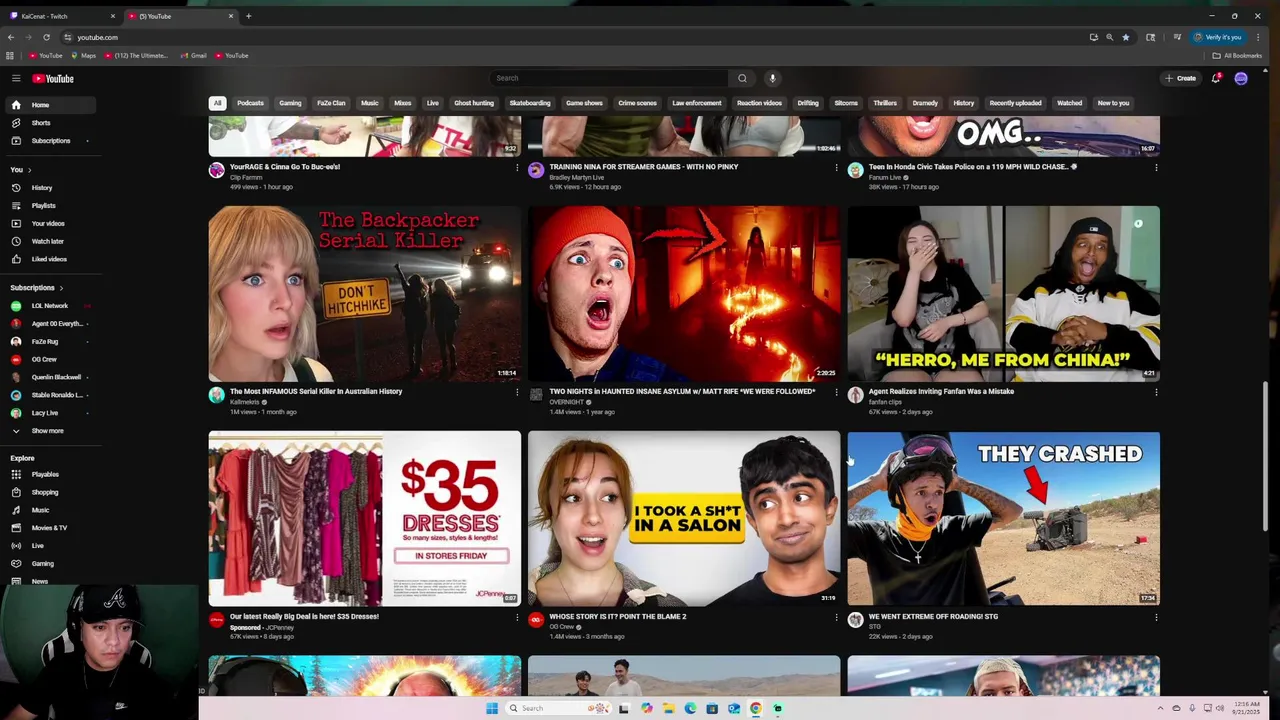Go back with the browser back arrow
Viewport: 1280px width, 720px height.
click(x=11, y=37)
